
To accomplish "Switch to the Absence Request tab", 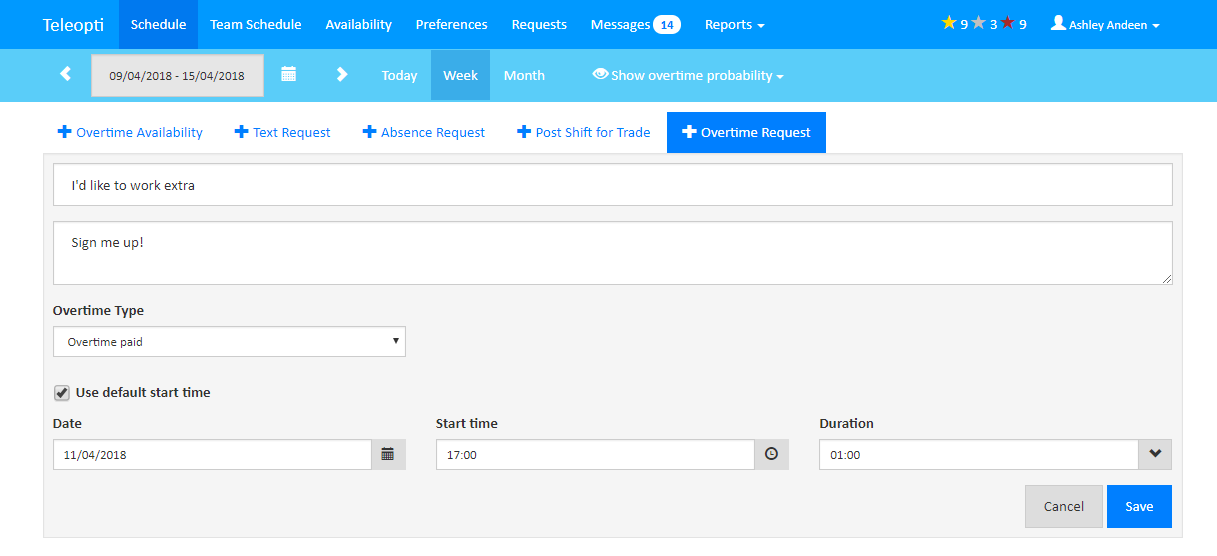I will (424, 132).
